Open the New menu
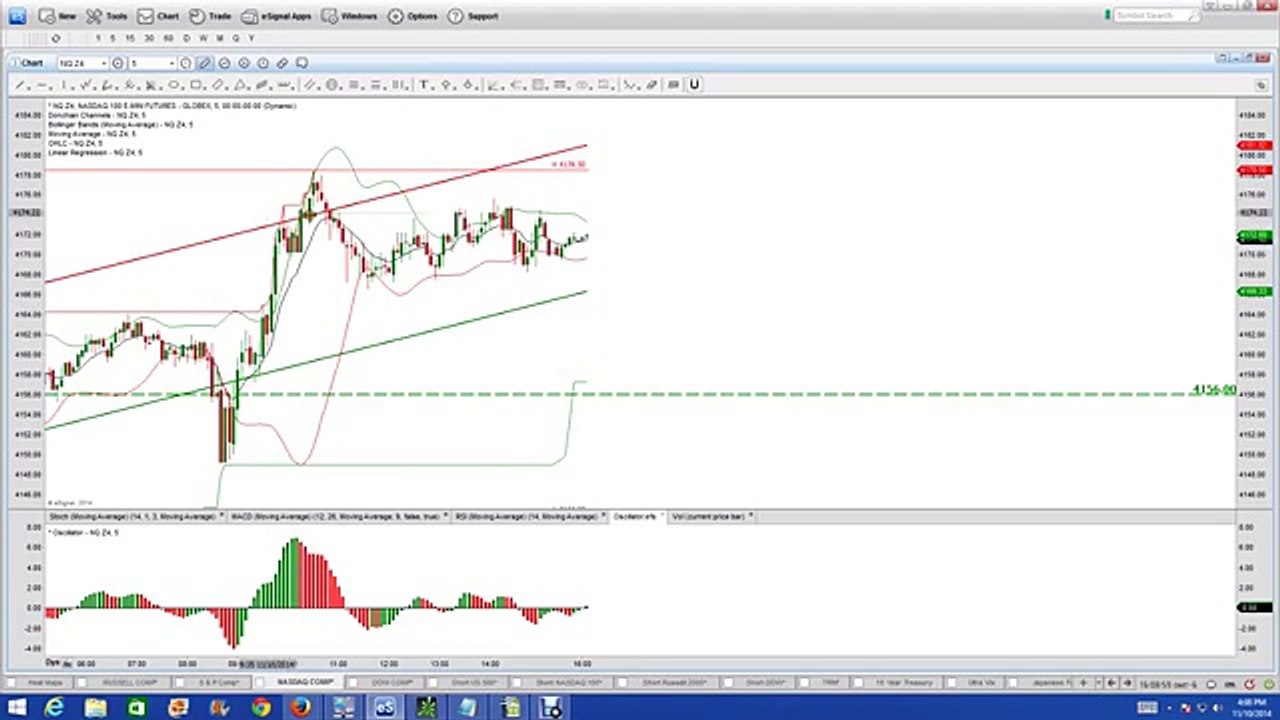Screen dimensions: 1280x720 coord(58,16)
